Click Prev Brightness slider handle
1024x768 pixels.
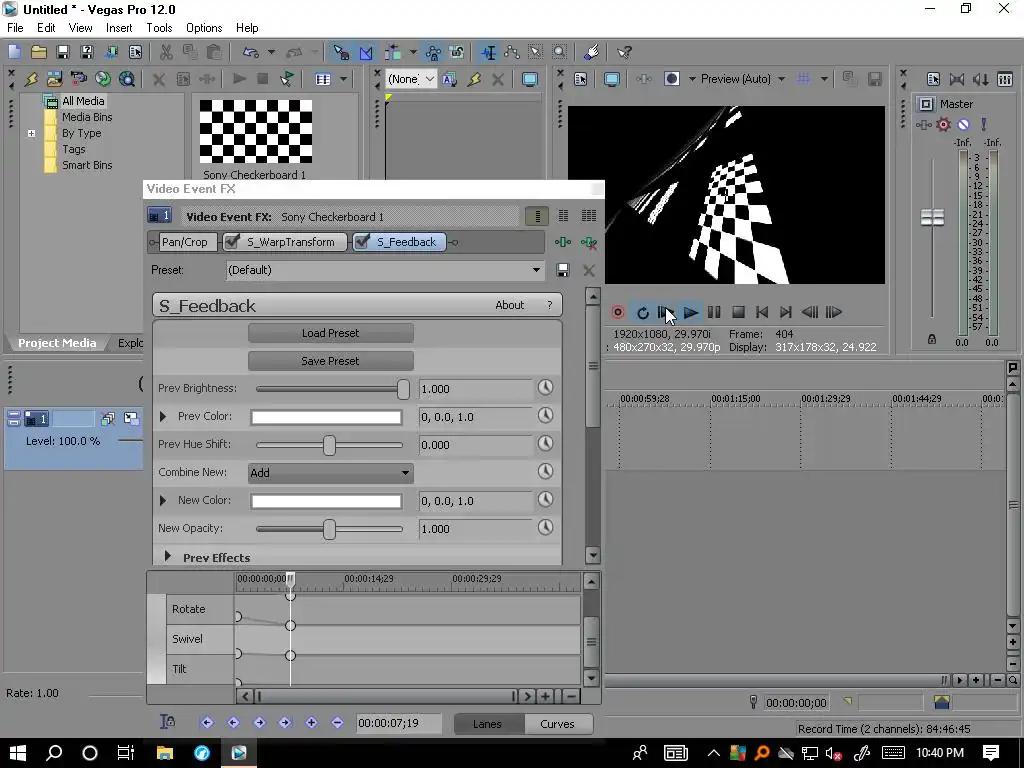click(403, 389)
